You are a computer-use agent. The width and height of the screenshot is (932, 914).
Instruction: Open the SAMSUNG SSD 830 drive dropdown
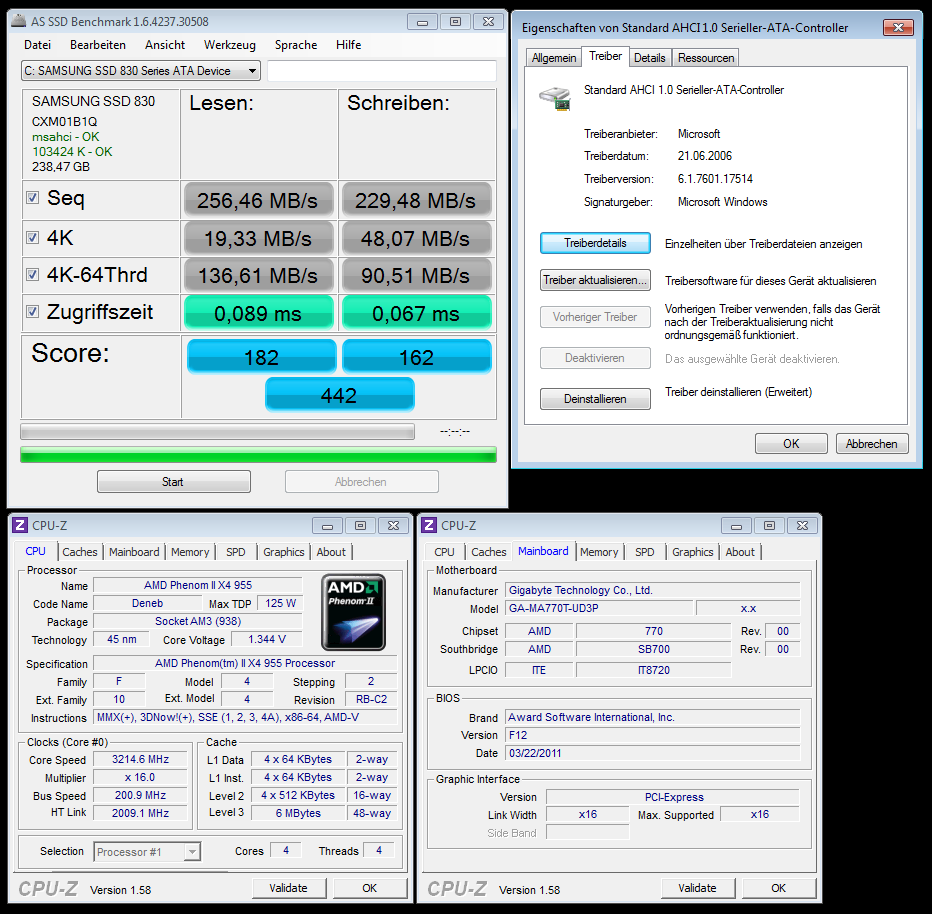(141, 71)
